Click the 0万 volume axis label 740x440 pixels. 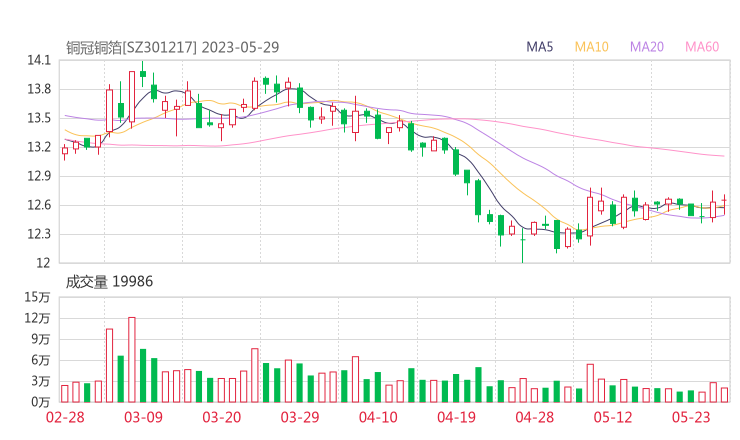point(41,402)
